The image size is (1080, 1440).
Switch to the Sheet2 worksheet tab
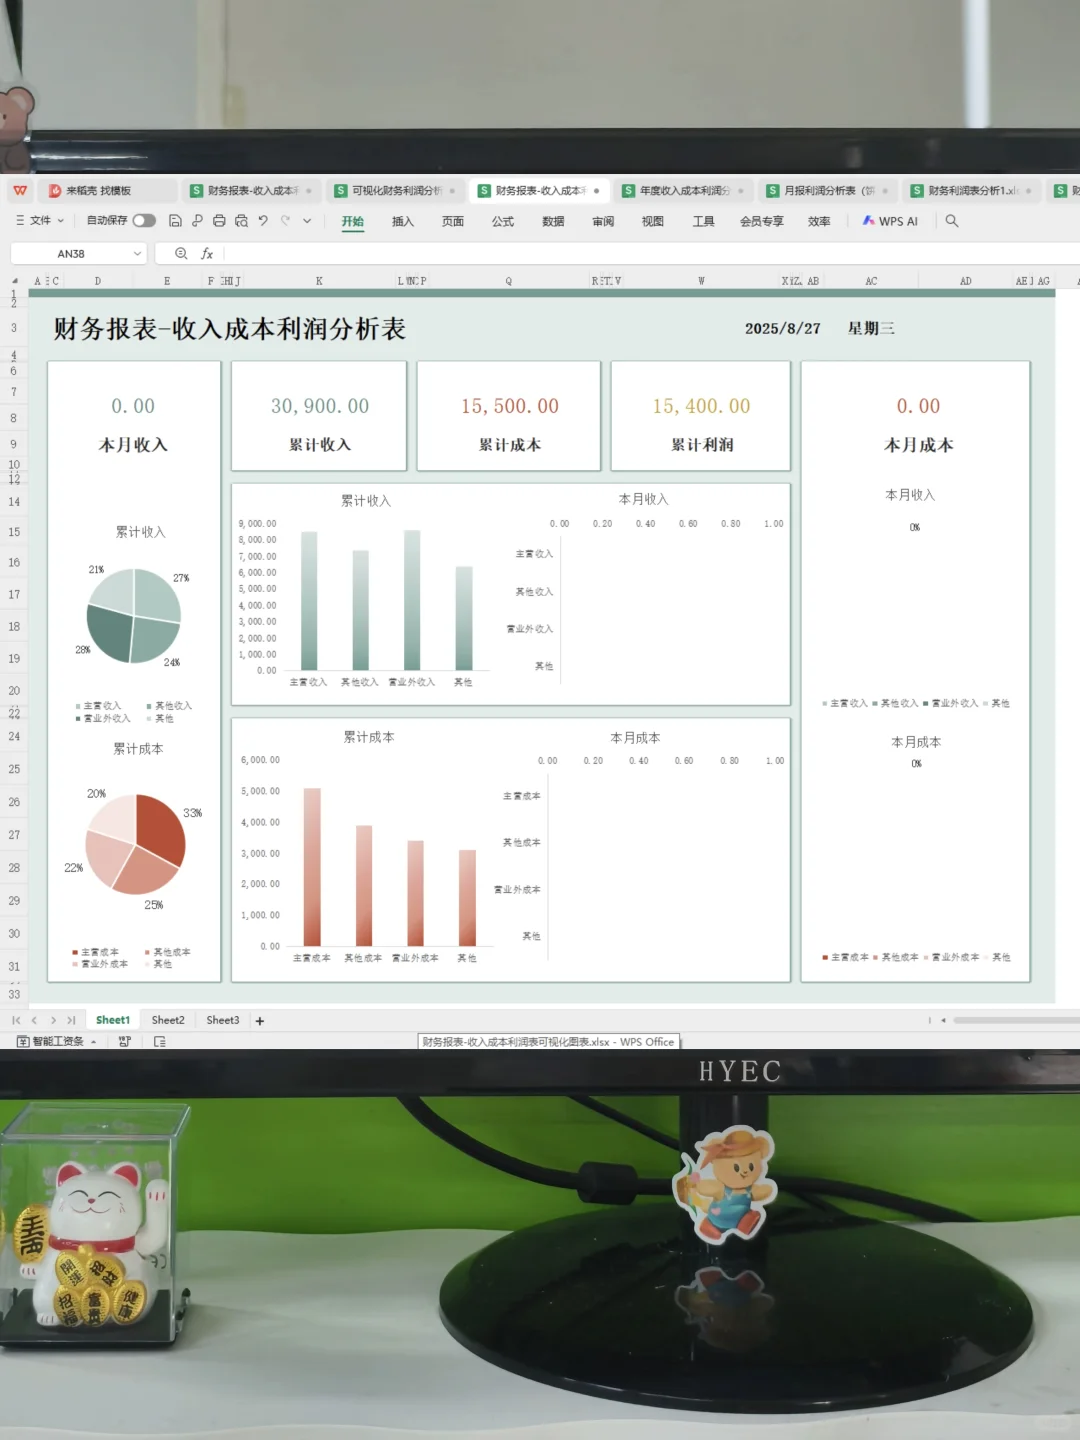[167, 1019]
